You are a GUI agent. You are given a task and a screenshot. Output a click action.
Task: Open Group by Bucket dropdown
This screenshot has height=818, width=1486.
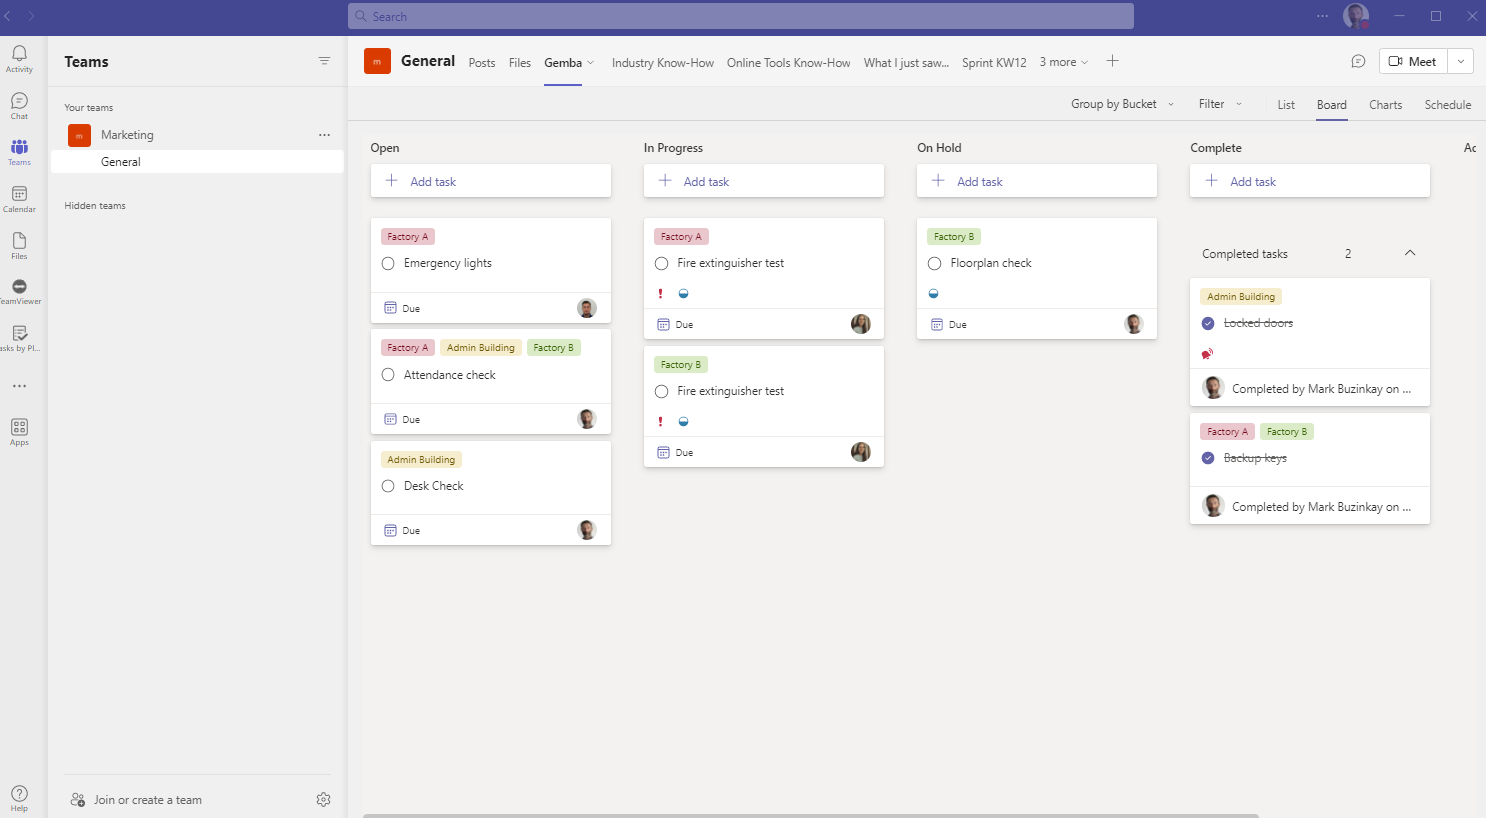coord(1122,104)
